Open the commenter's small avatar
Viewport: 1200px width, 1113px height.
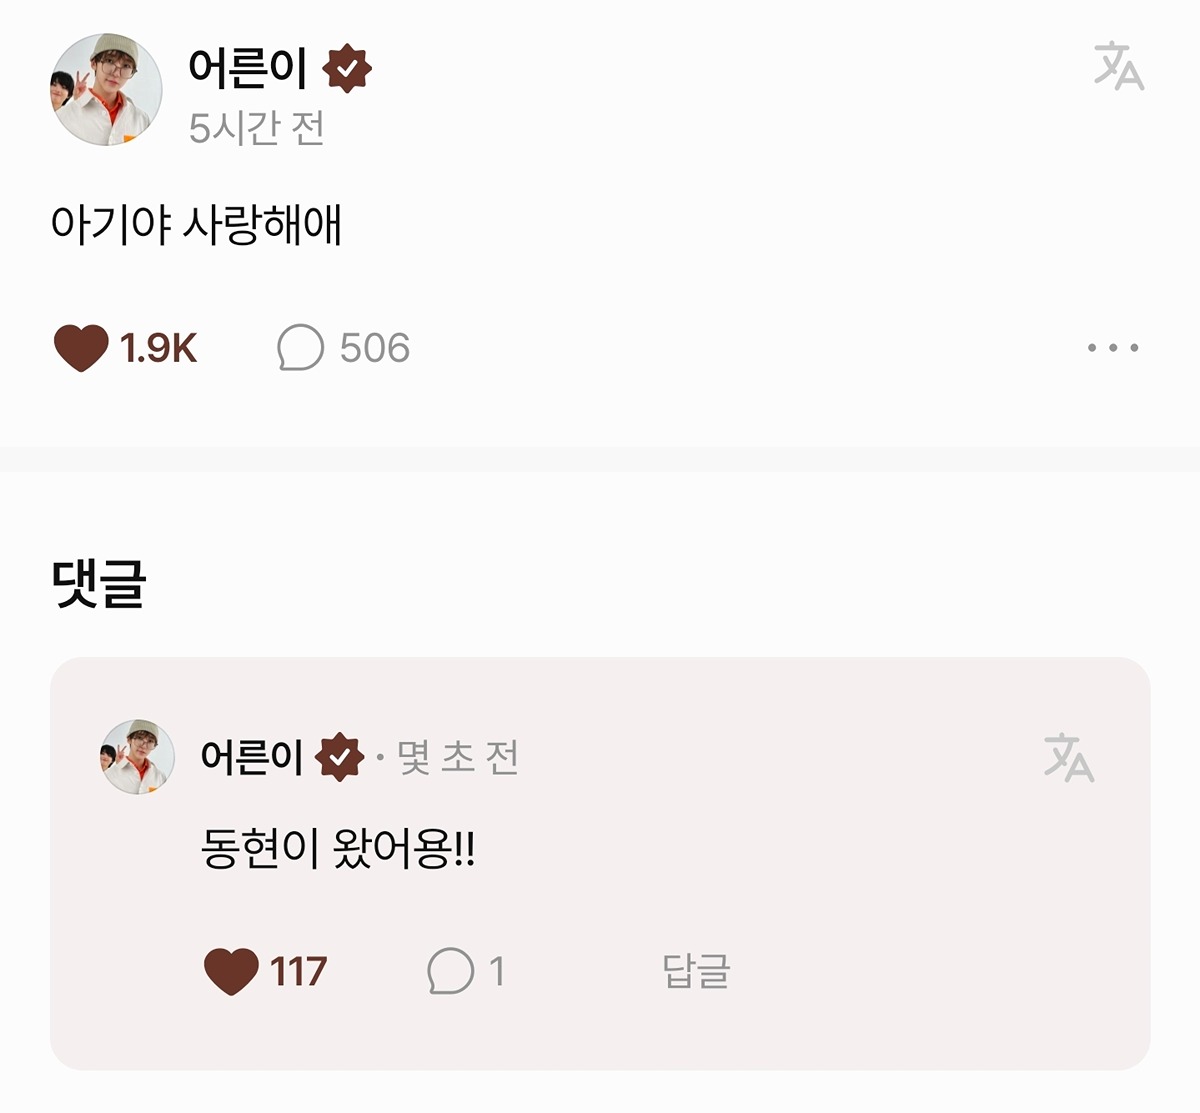[x=138, y=756]
